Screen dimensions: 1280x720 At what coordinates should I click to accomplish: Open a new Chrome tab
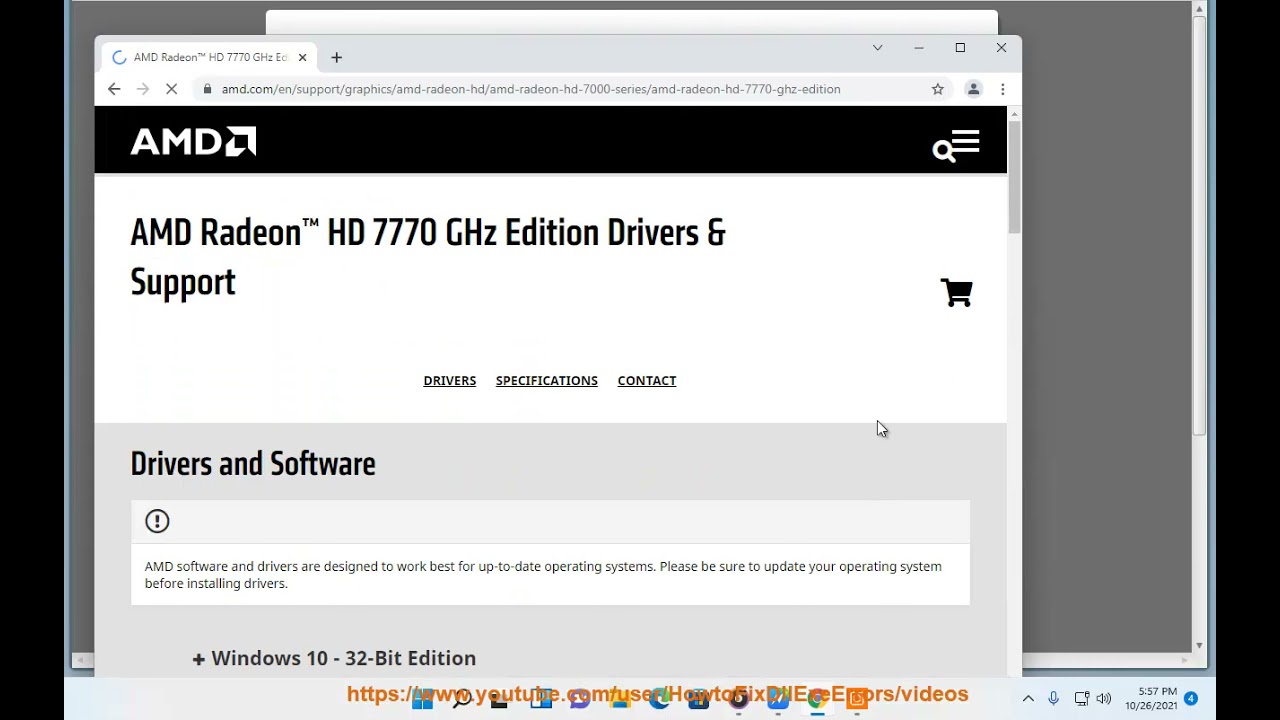[x=337, y=57]
